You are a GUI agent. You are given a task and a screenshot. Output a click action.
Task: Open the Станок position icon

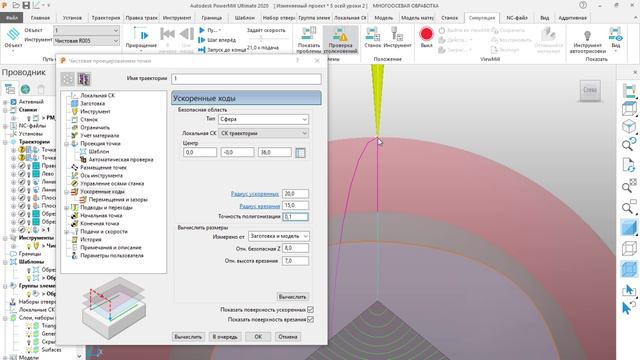pos(373,37)
